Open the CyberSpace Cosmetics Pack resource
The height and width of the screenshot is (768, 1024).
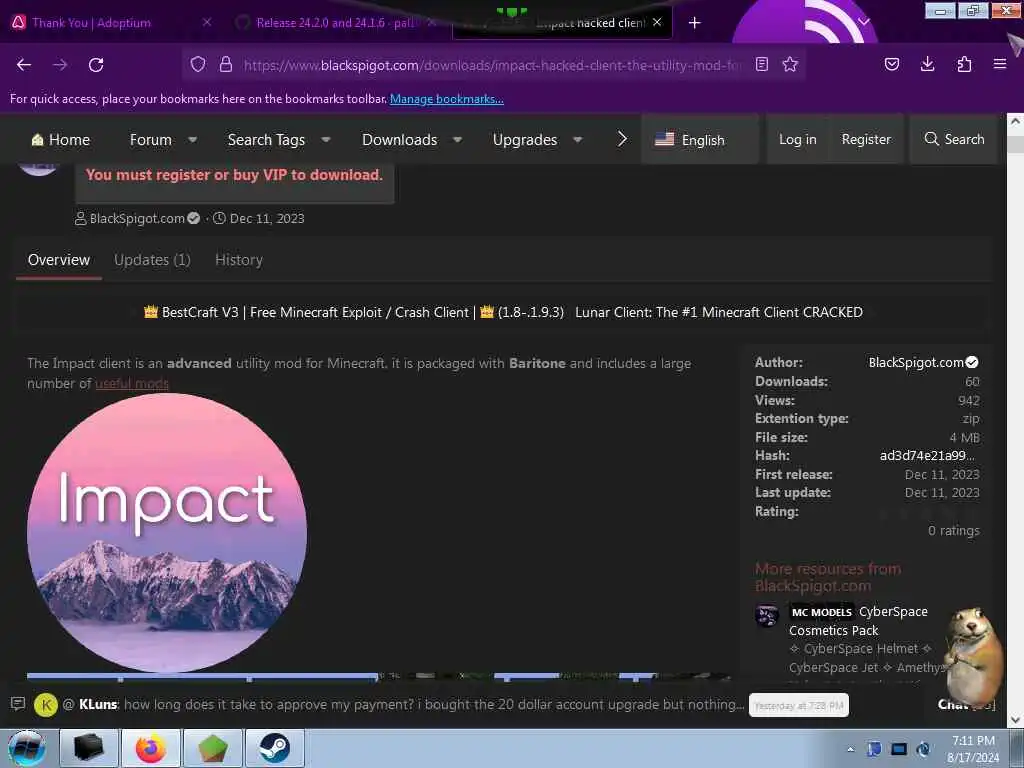pyautogui.click(x=858, y=621)
